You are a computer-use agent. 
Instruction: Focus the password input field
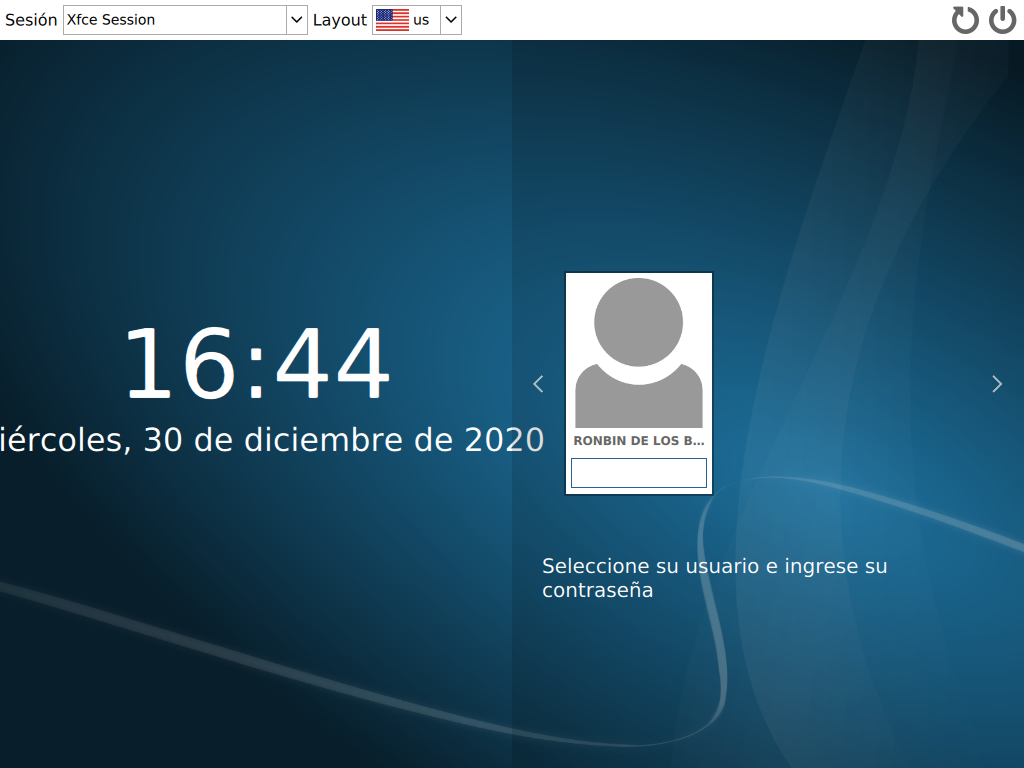(x=639, y=473)
